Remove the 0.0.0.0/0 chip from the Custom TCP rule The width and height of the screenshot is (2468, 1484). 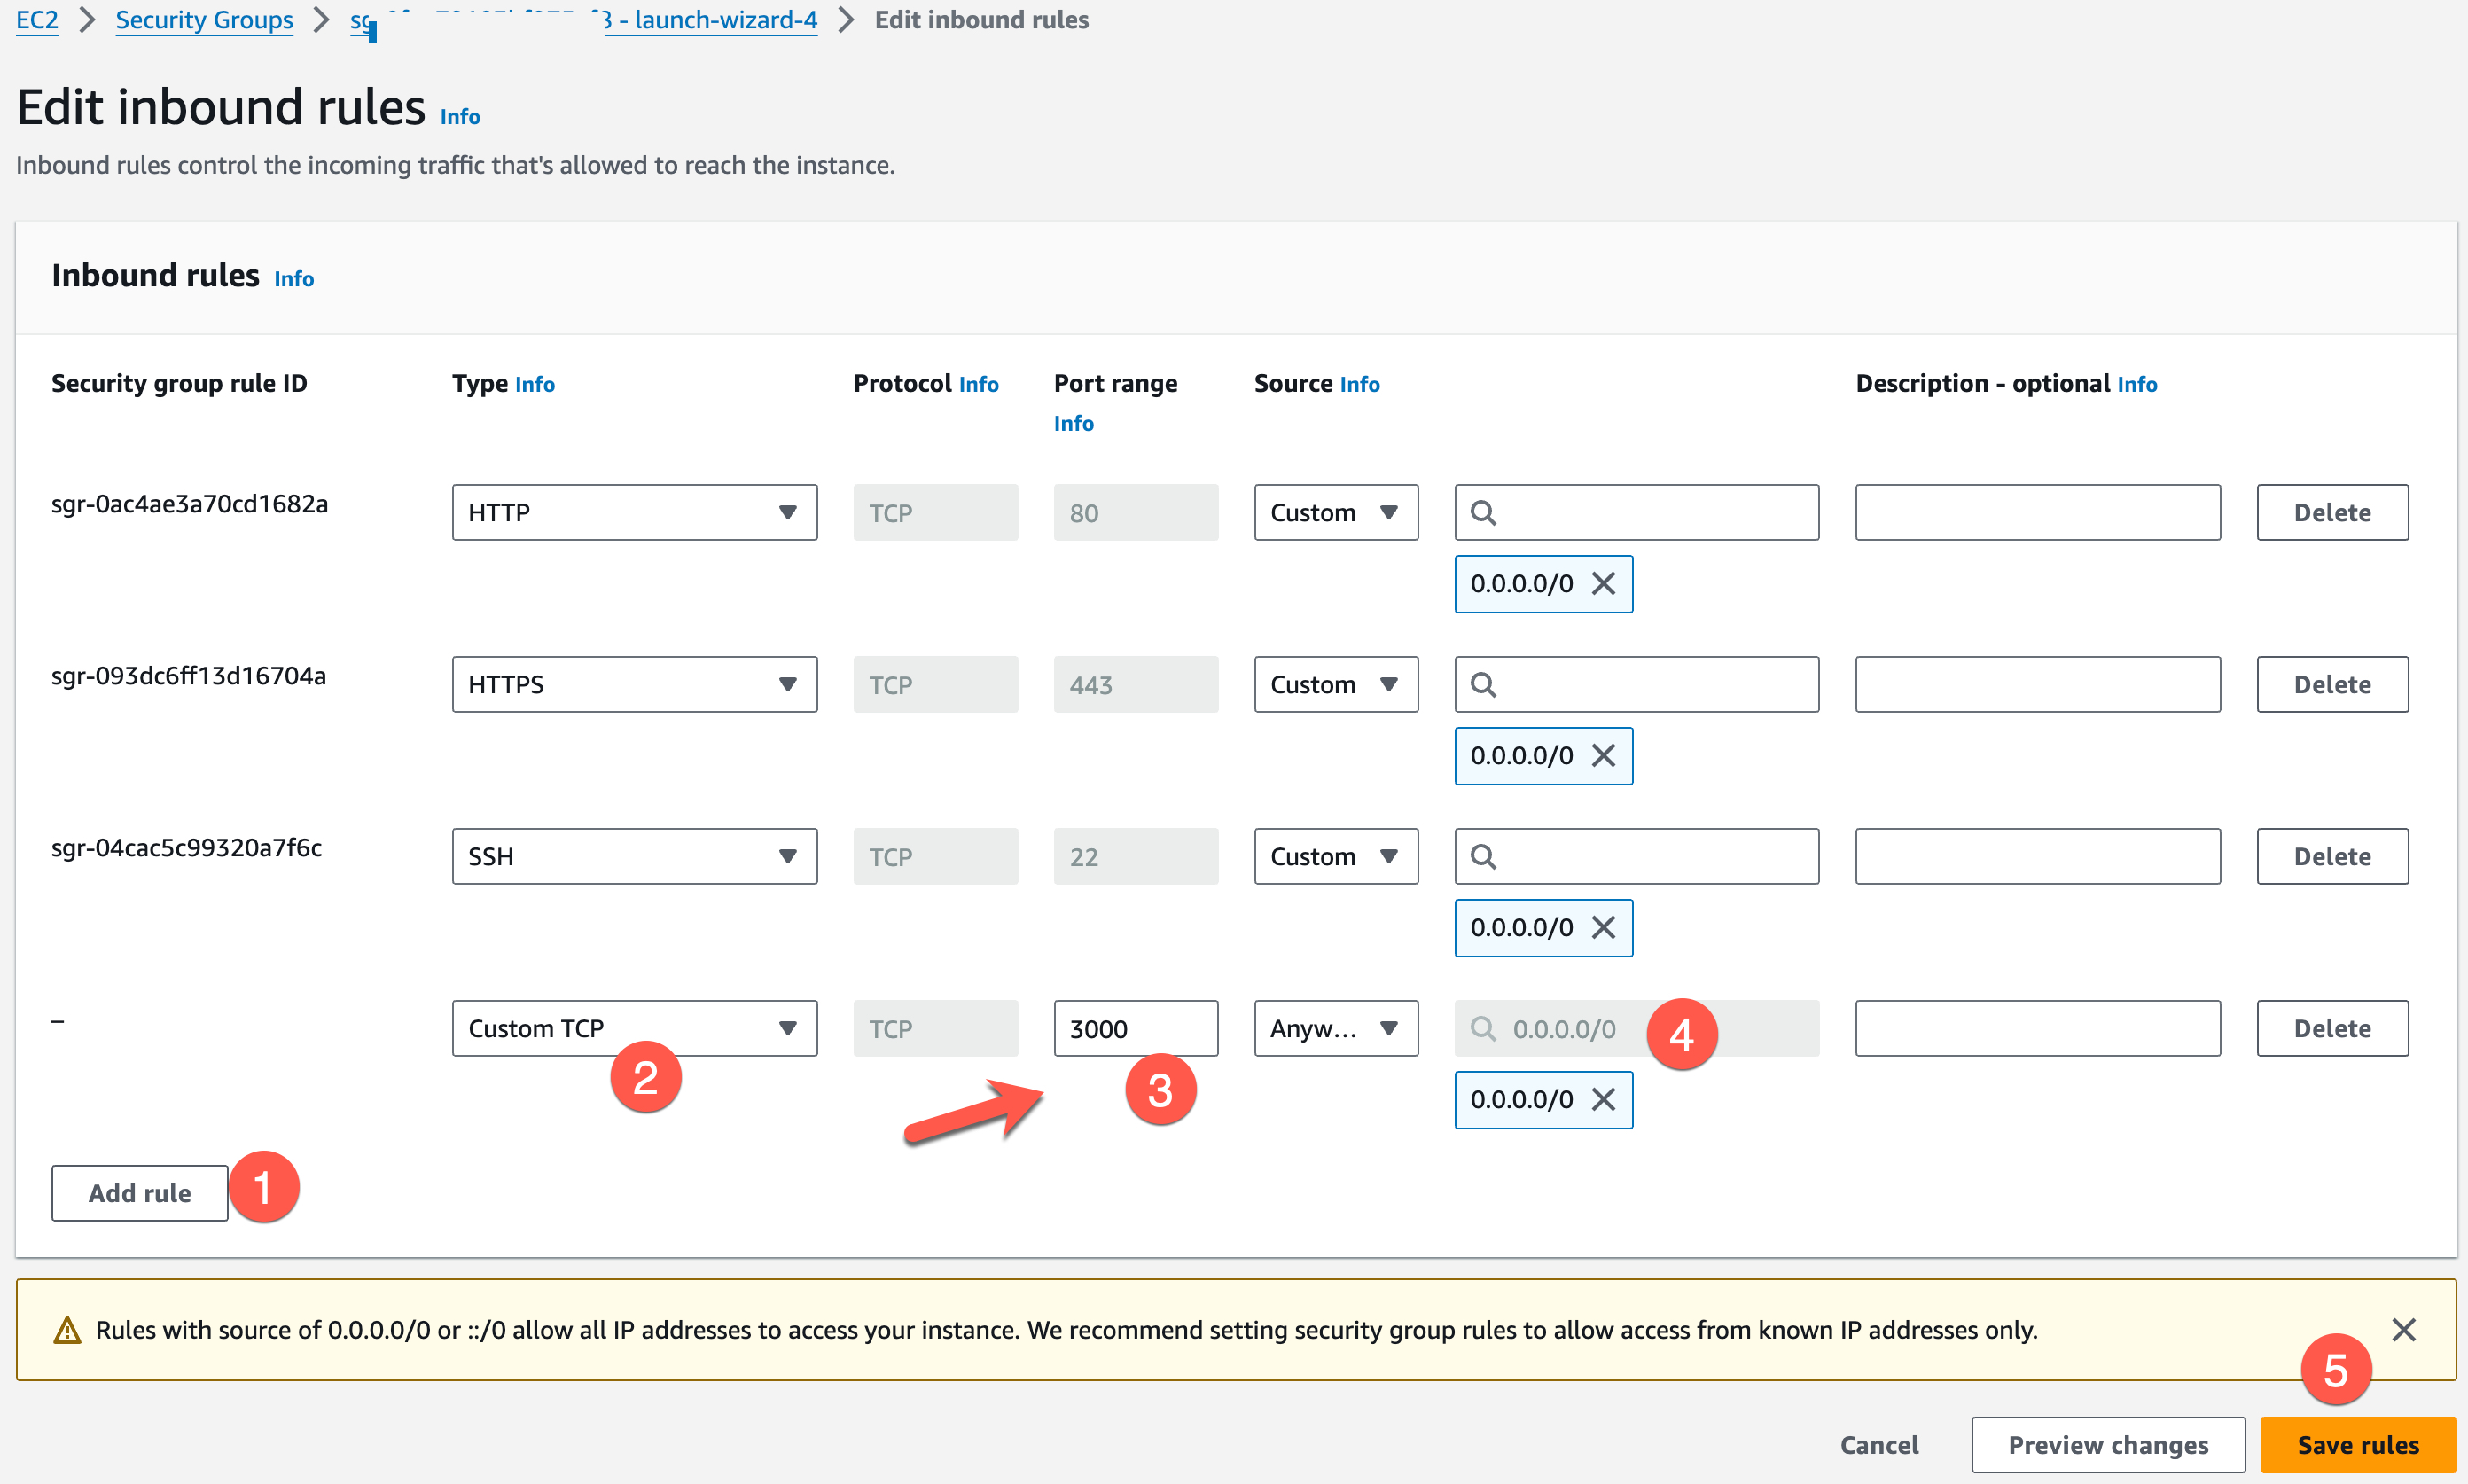pyautogui.click(x=1603, y=1100)
